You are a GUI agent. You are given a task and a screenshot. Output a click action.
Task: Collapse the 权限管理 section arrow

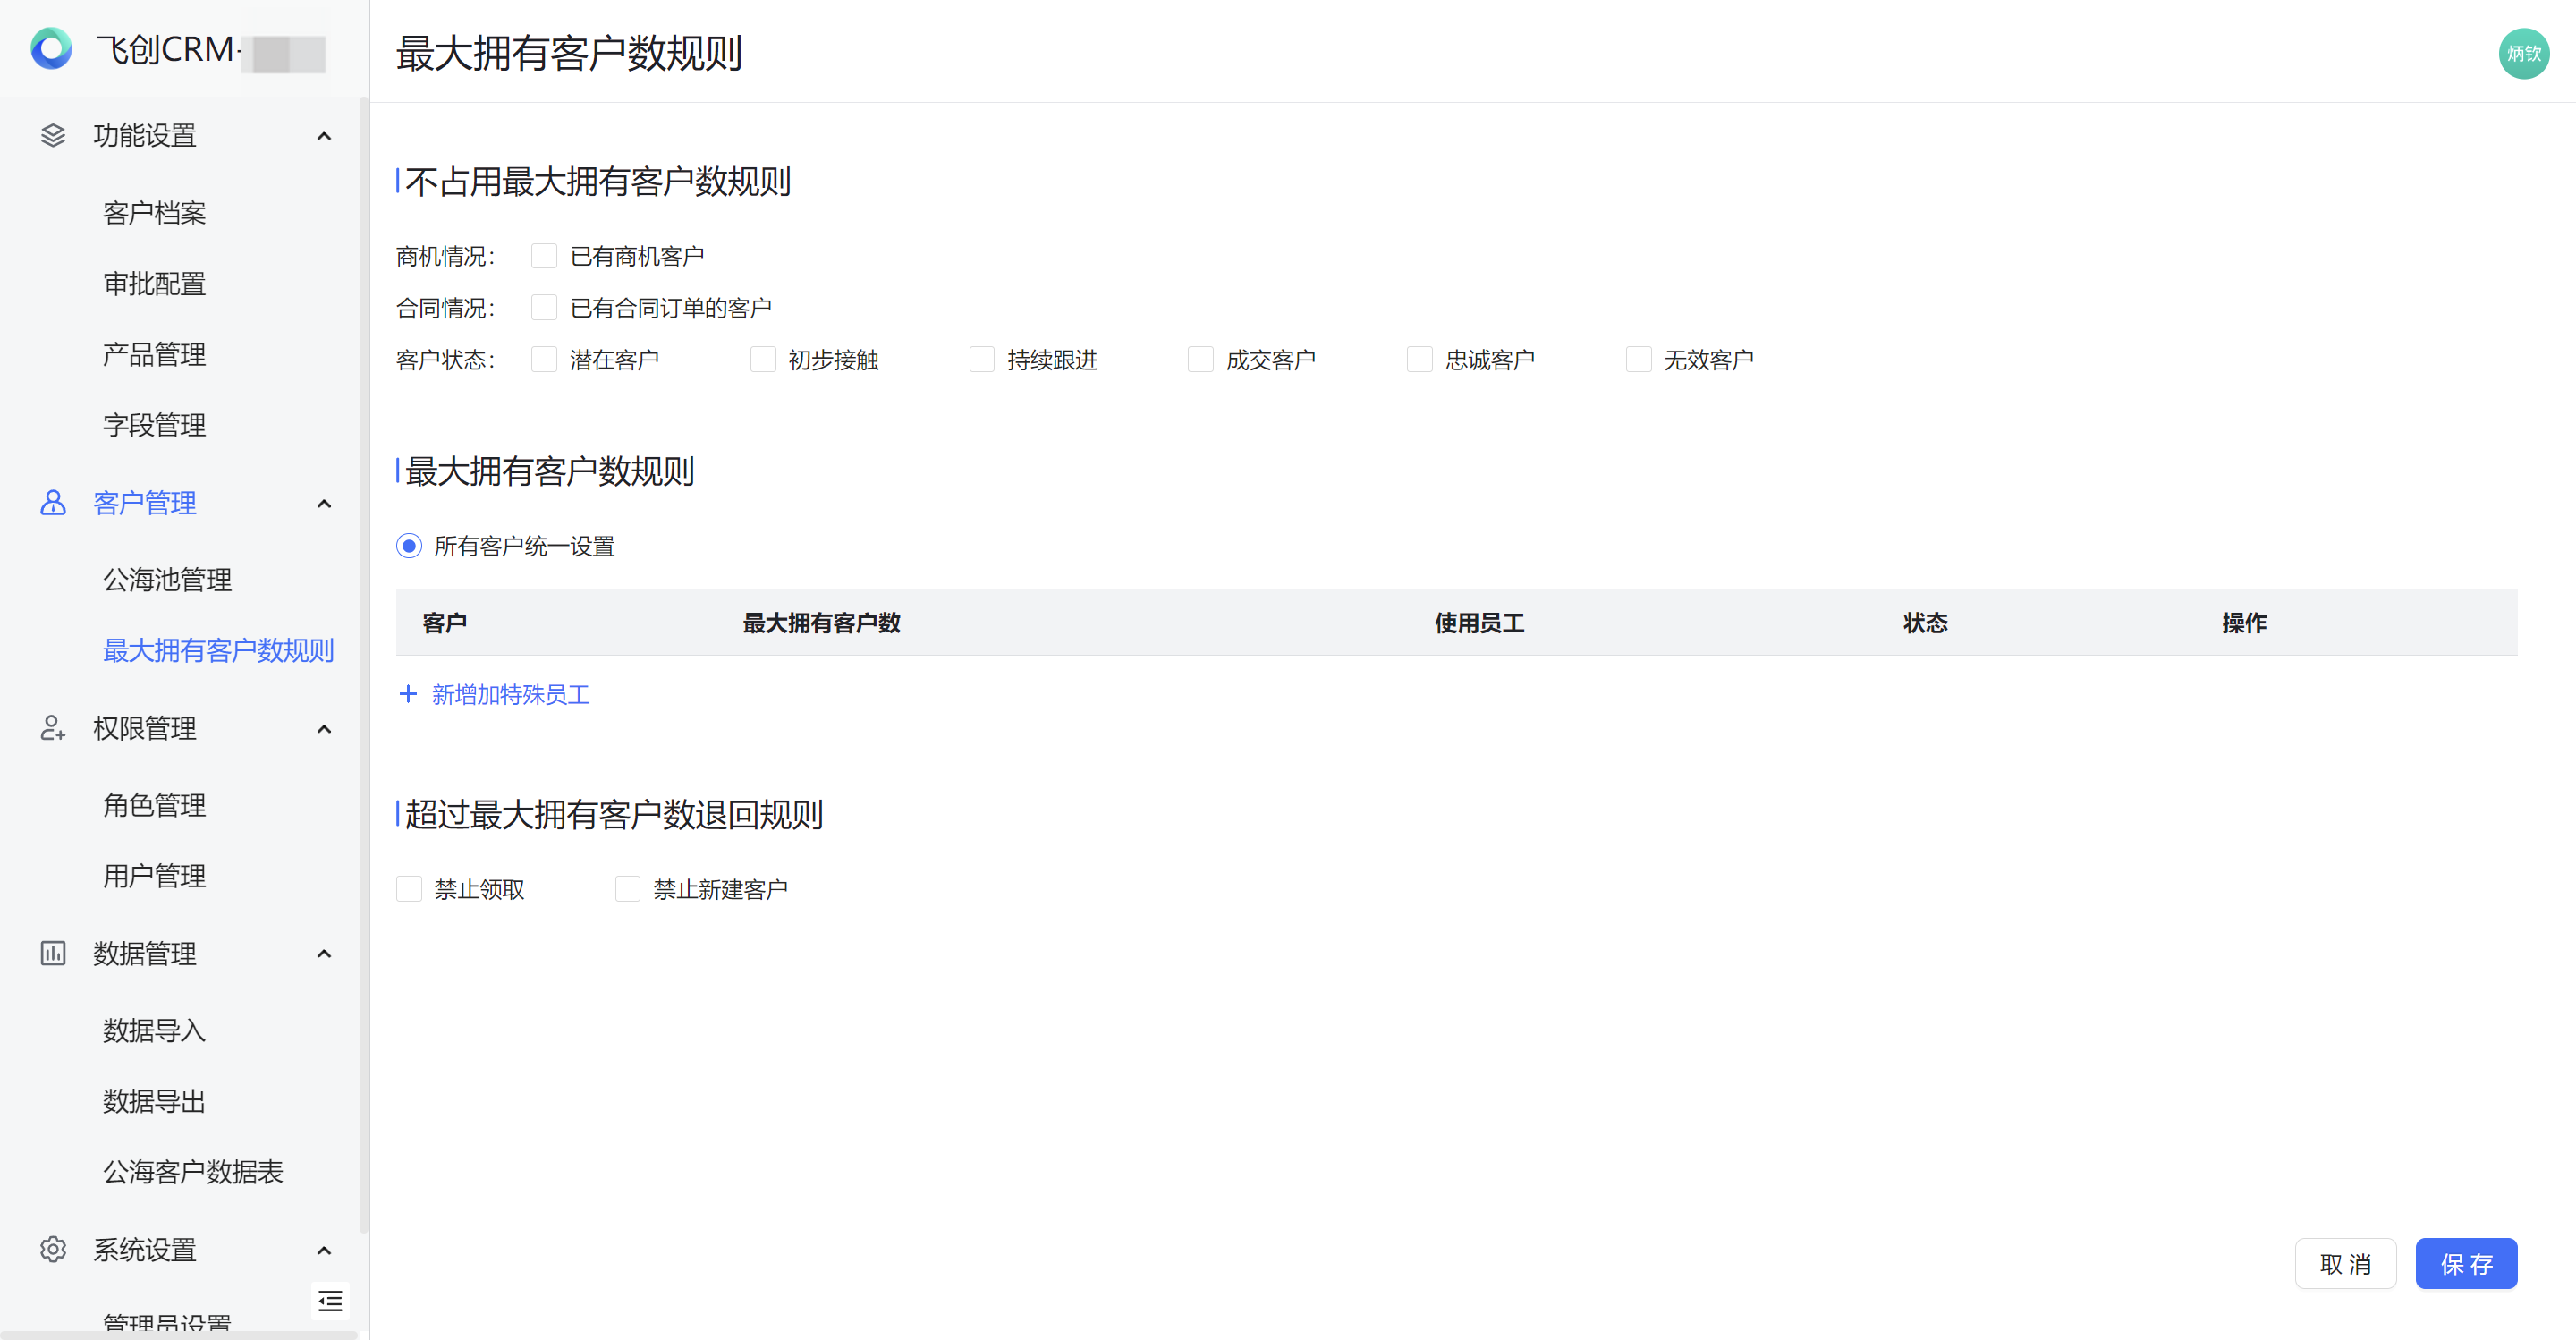tap(324, 729)
